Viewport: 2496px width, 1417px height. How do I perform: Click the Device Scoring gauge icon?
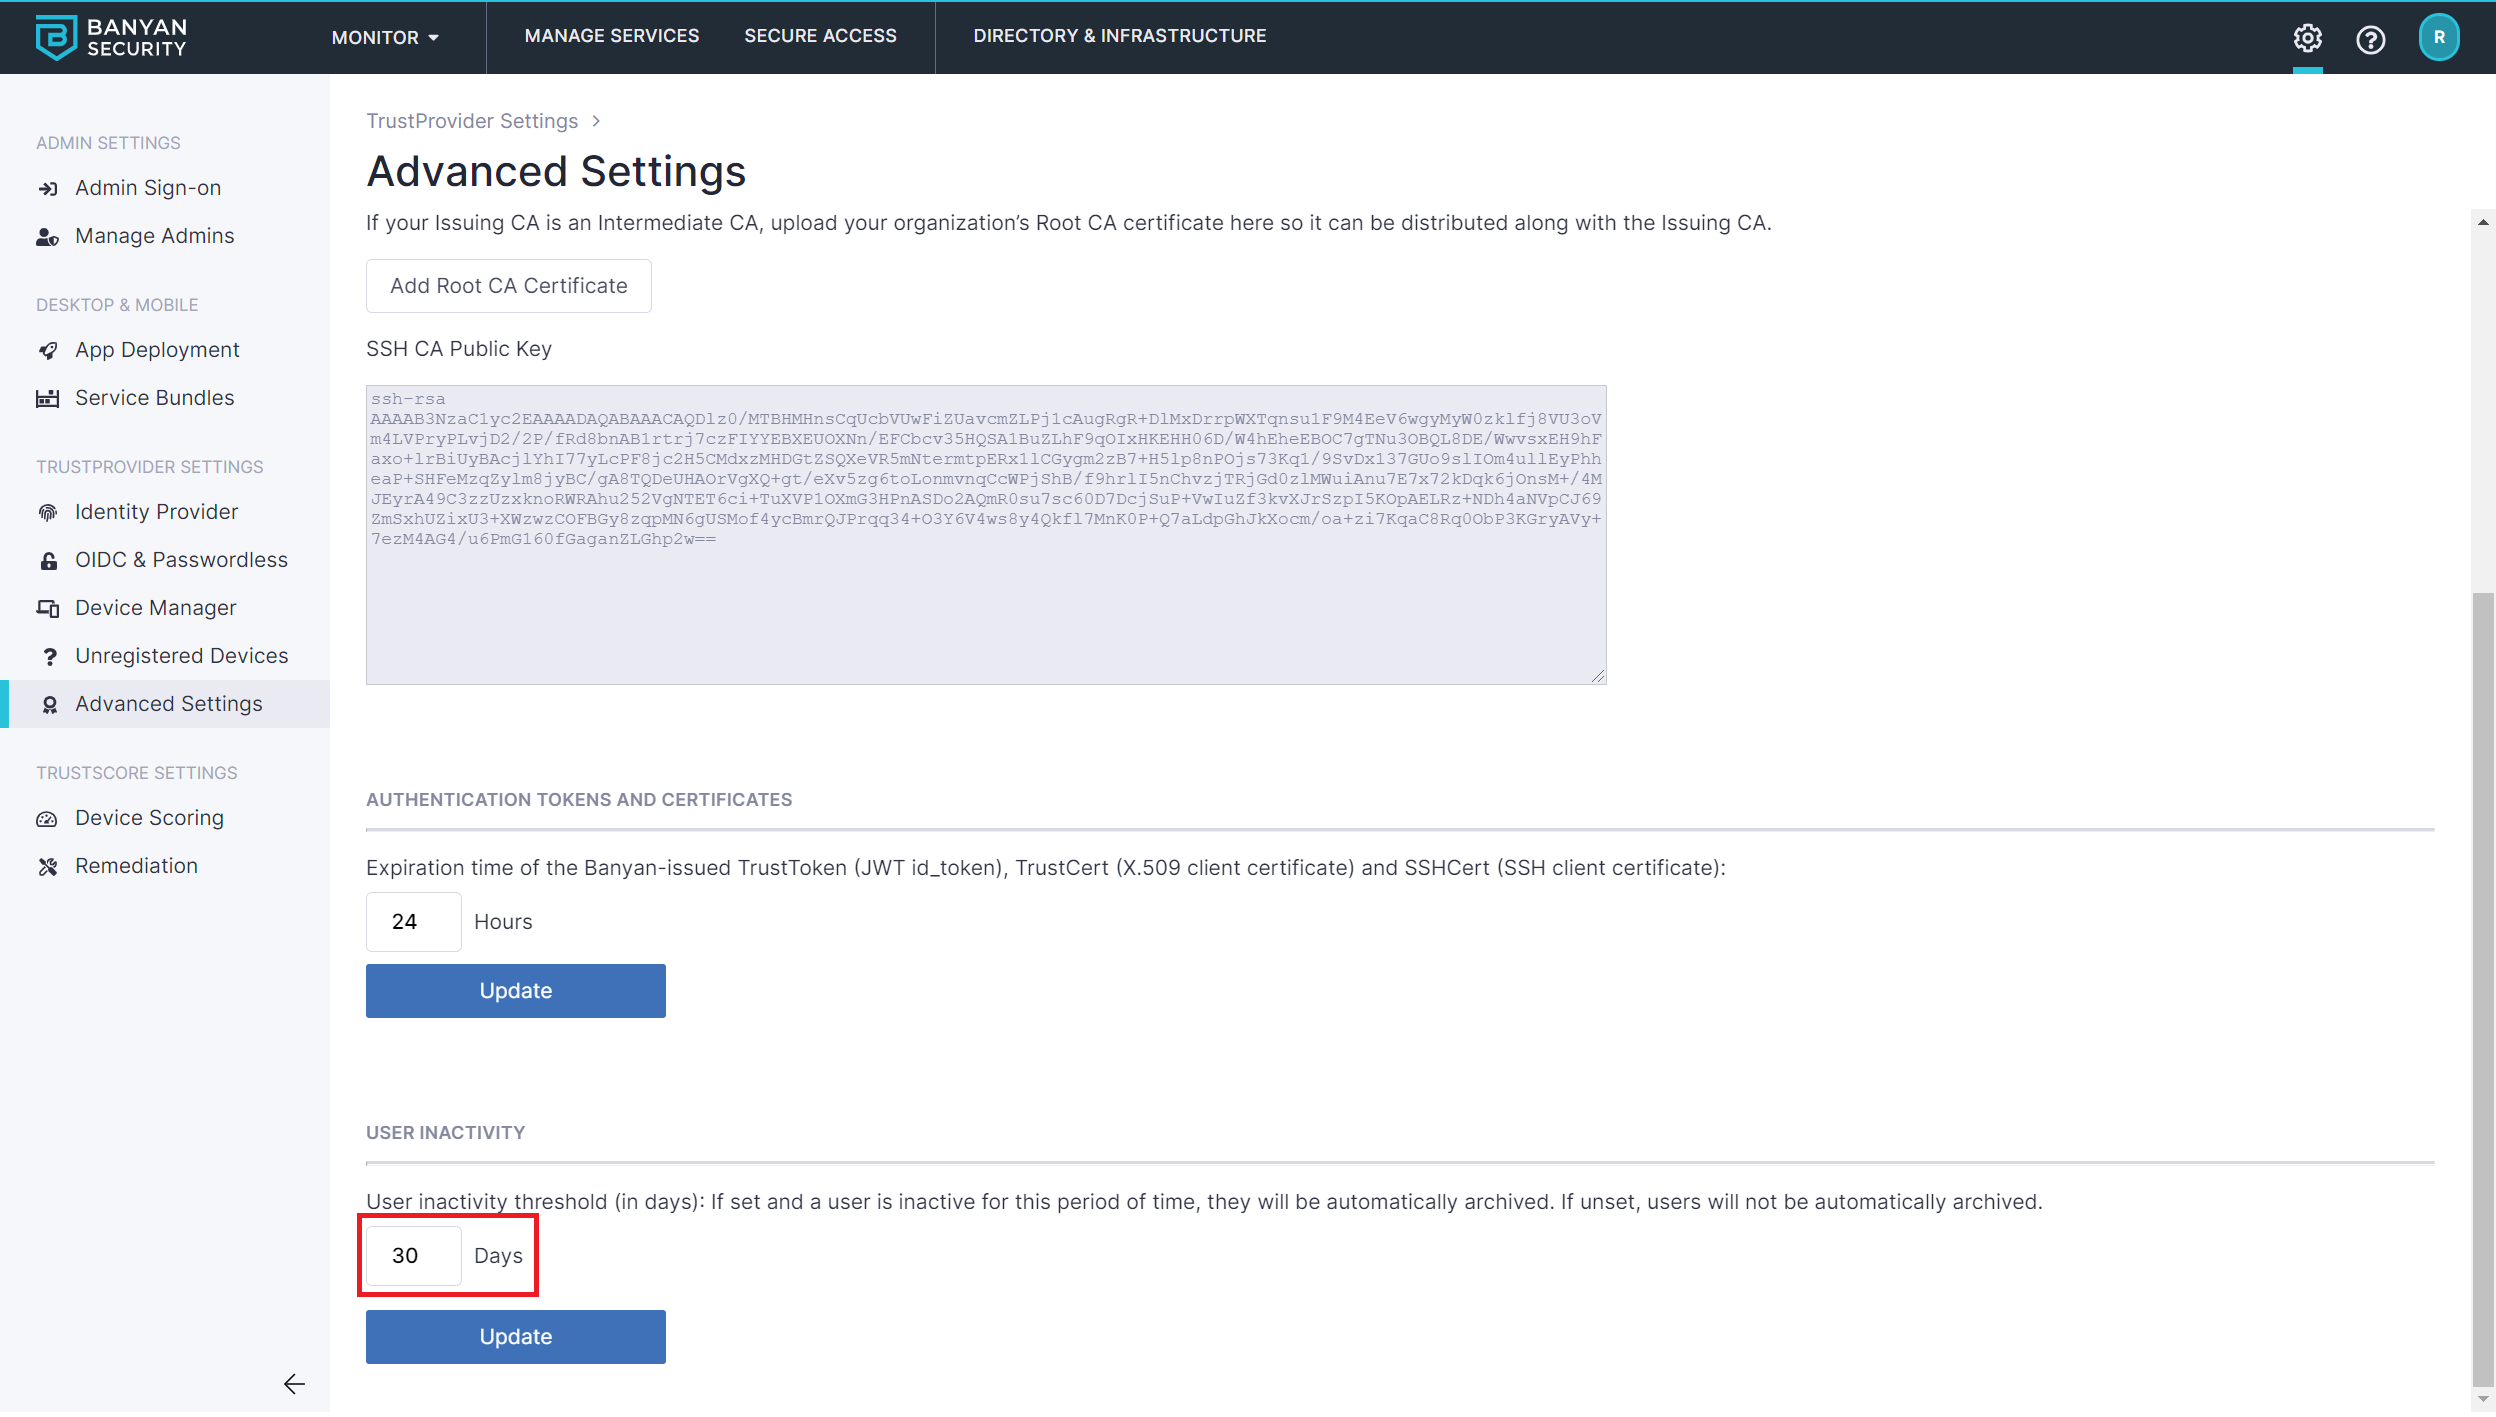tap(48, 819)
